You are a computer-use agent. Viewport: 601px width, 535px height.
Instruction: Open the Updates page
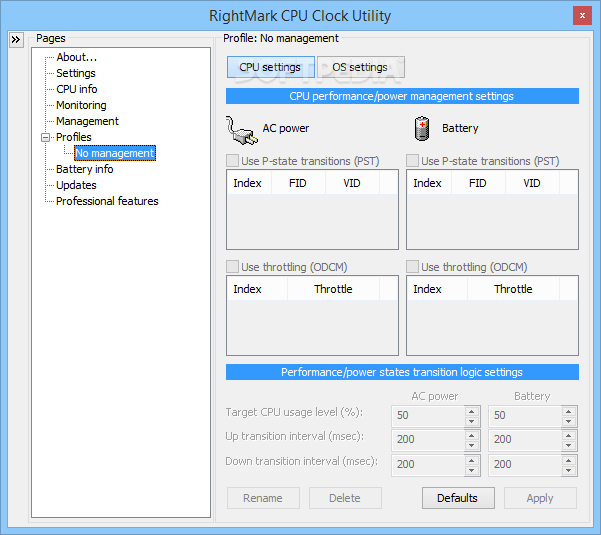pos(76,185)
